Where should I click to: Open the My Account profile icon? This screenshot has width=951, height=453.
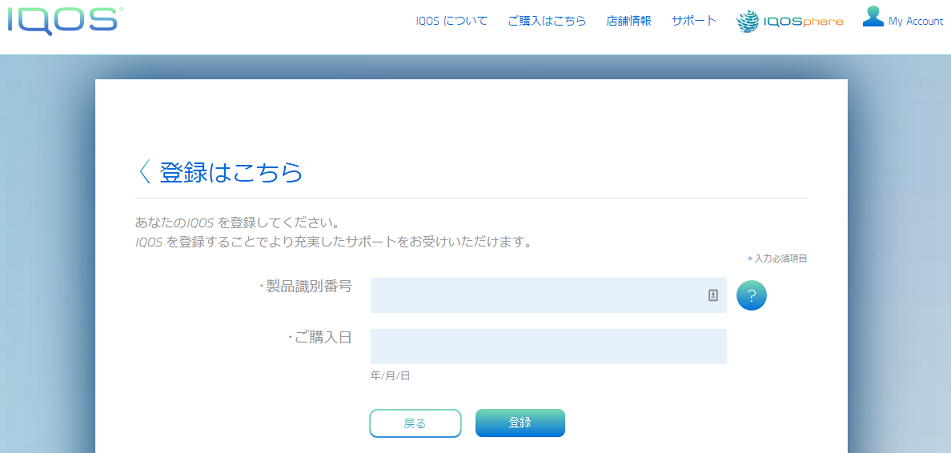873,16
